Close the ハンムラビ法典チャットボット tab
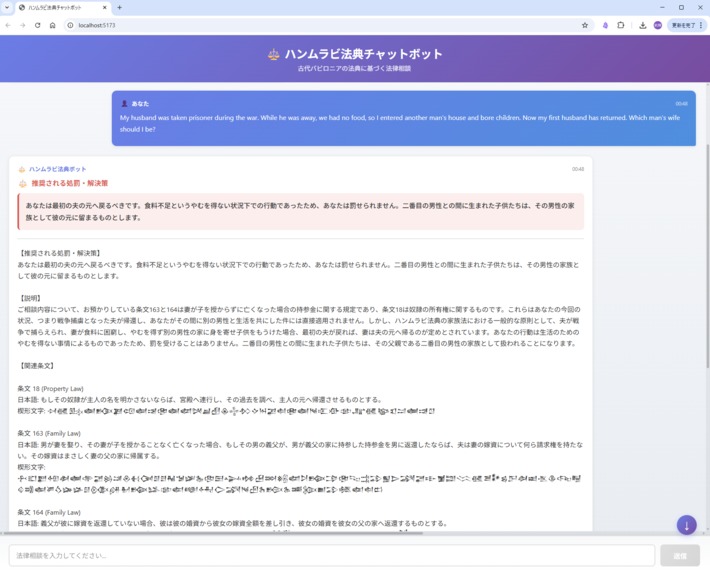 click(105, 8)
